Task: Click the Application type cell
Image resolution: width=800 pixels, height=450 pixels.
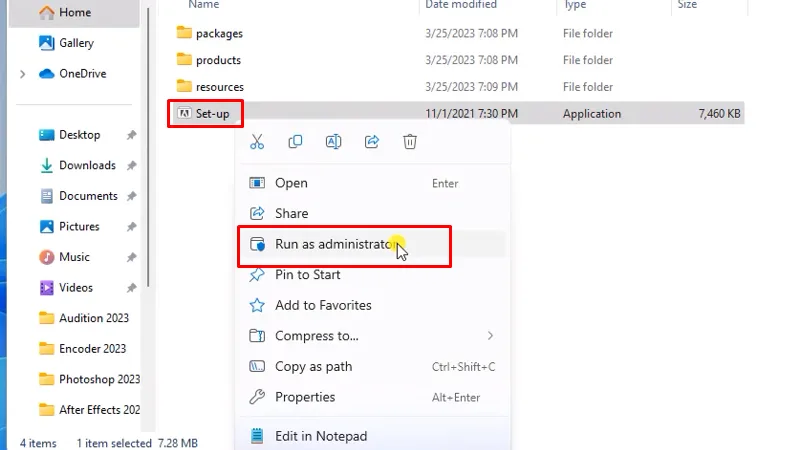Action: (592, 114)
